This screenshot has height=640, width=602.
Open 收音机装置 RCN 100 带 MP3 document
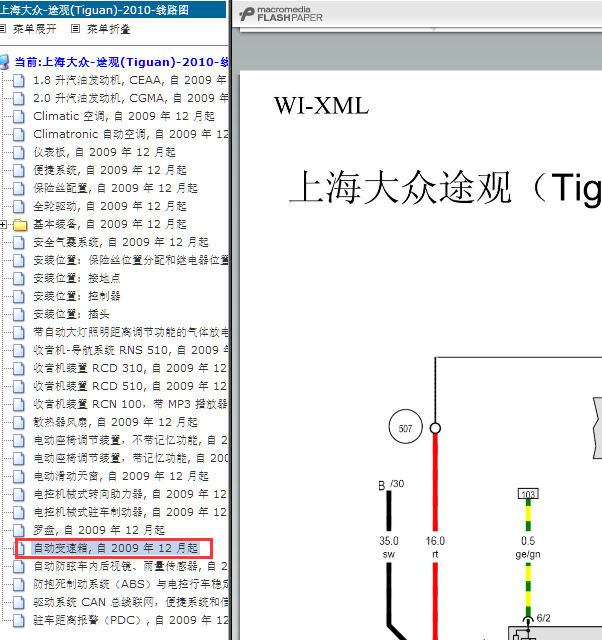tap(130, 404)
